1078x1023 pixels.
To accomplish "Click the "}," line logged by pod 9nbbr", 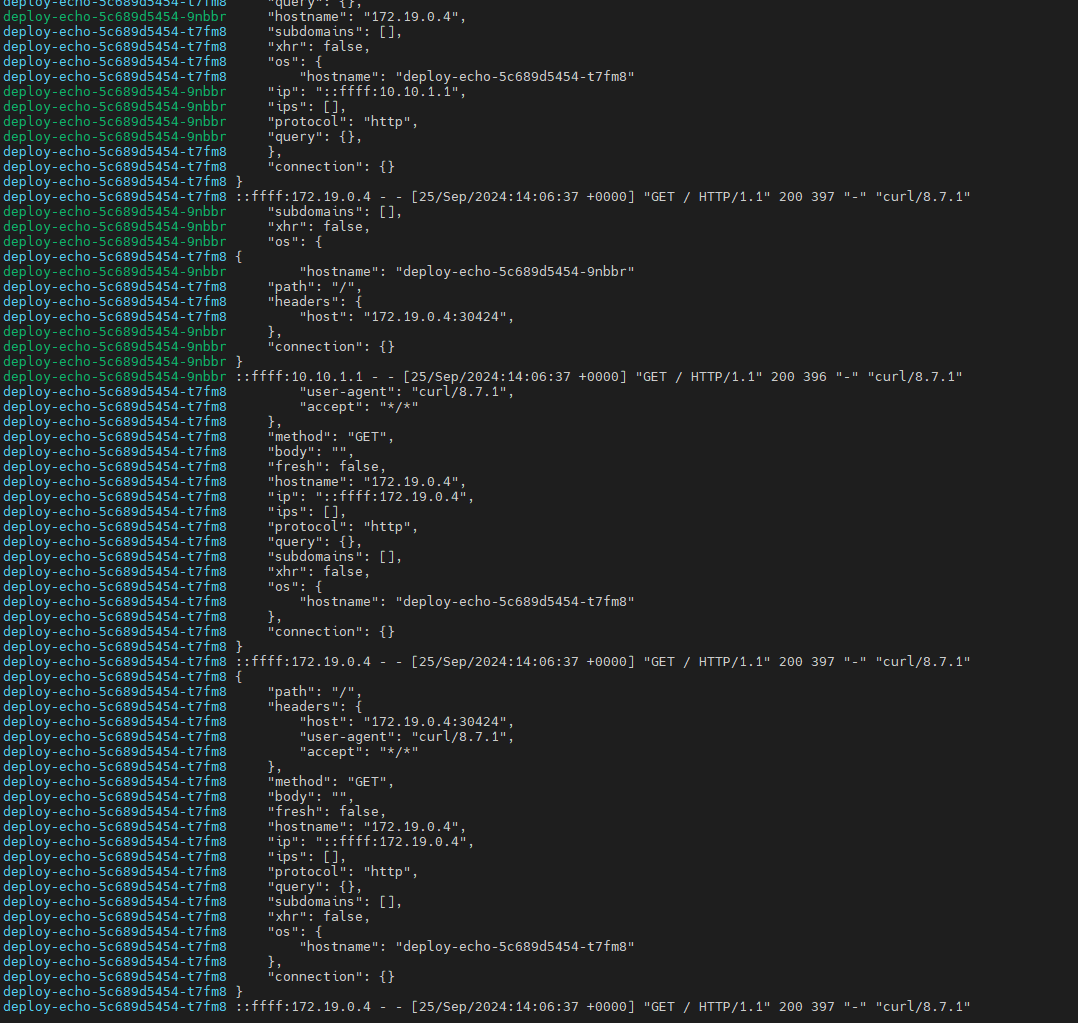I will coord(274,332).
